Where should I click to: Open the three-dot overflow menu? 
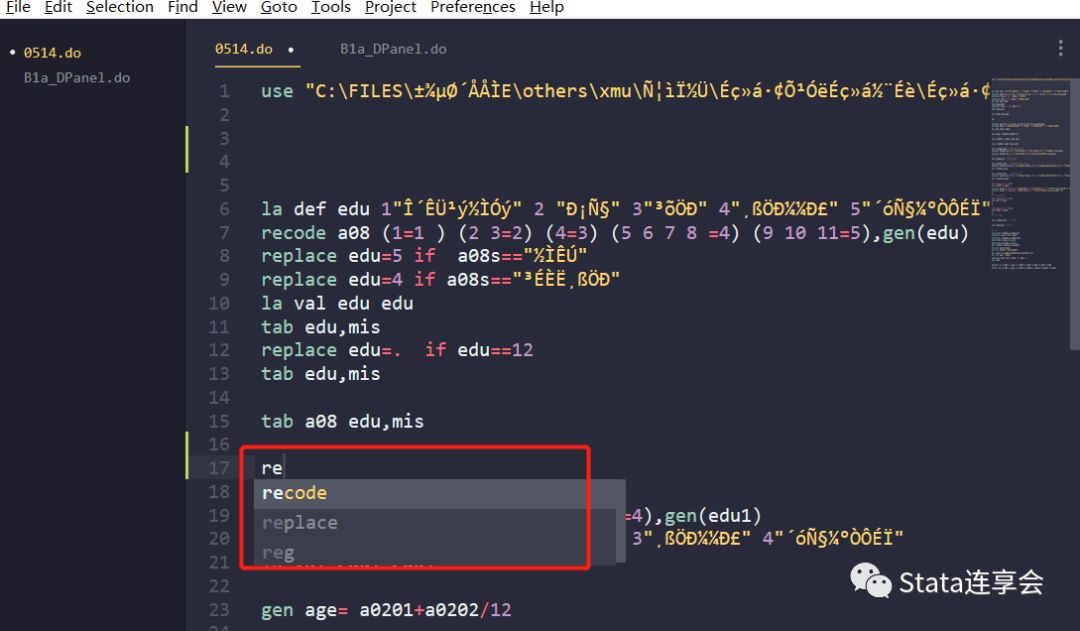pyautogui.click(x=1060, y=47)
